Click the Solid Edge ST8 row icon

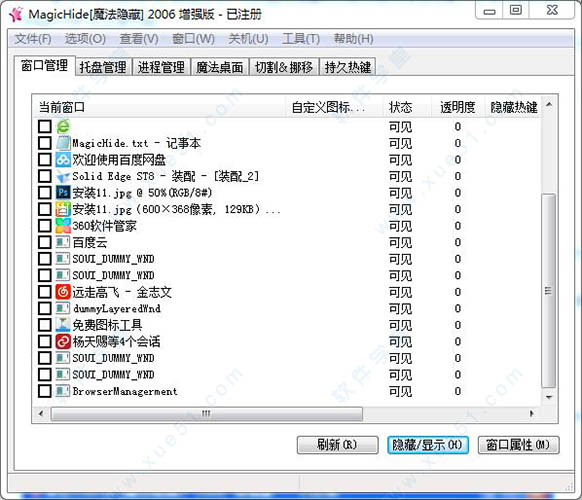click(63, 176)
